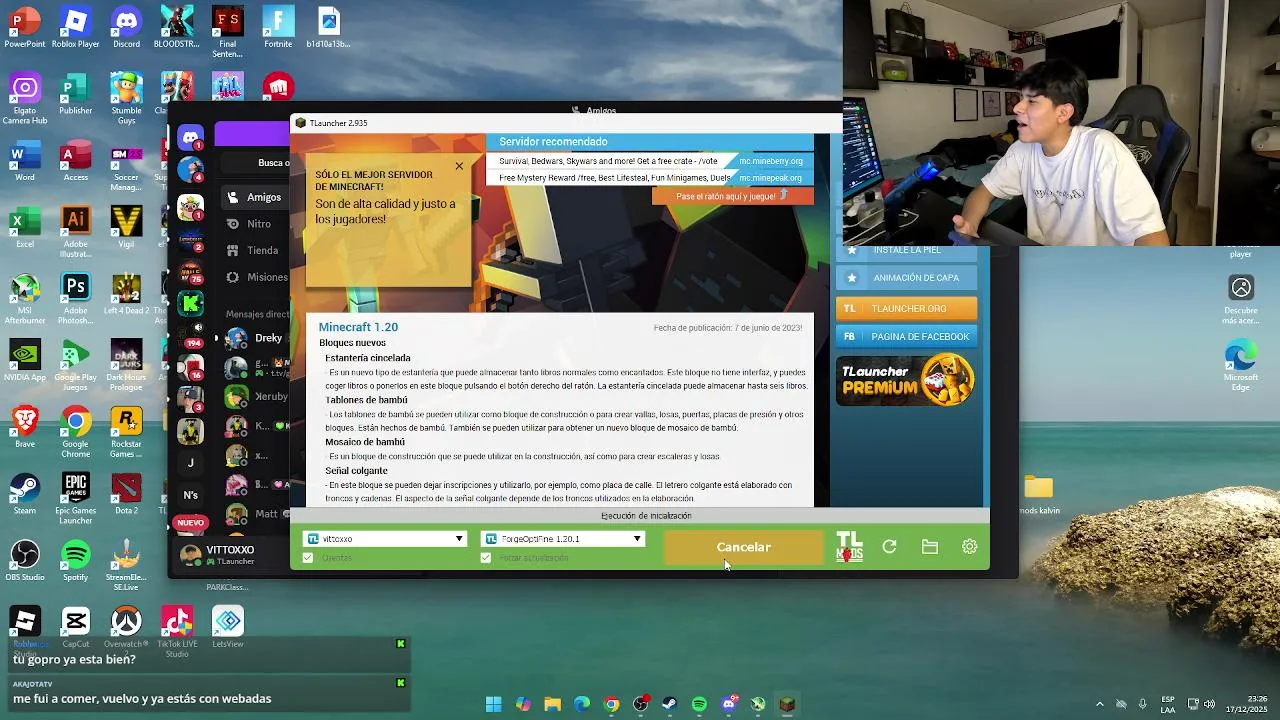Click the TLauncher refresh arrow icon
1280x720 pixels.
889,547
